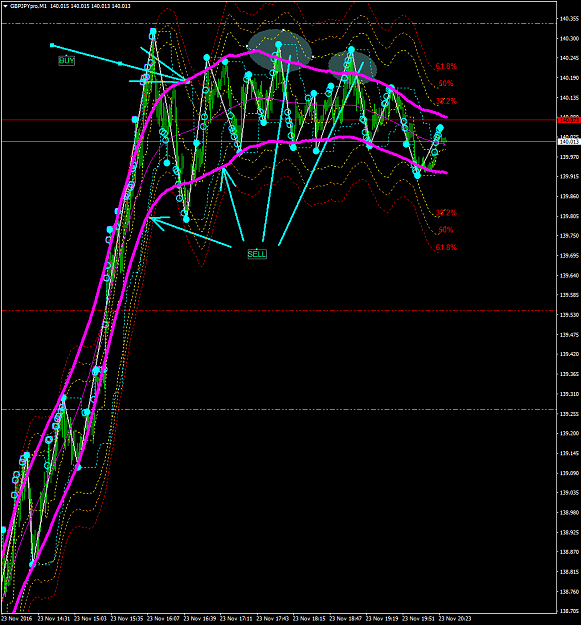Screen dimensions: 581x625
Task: Select the smaller gray ellipse object
Action: point(352,67)
